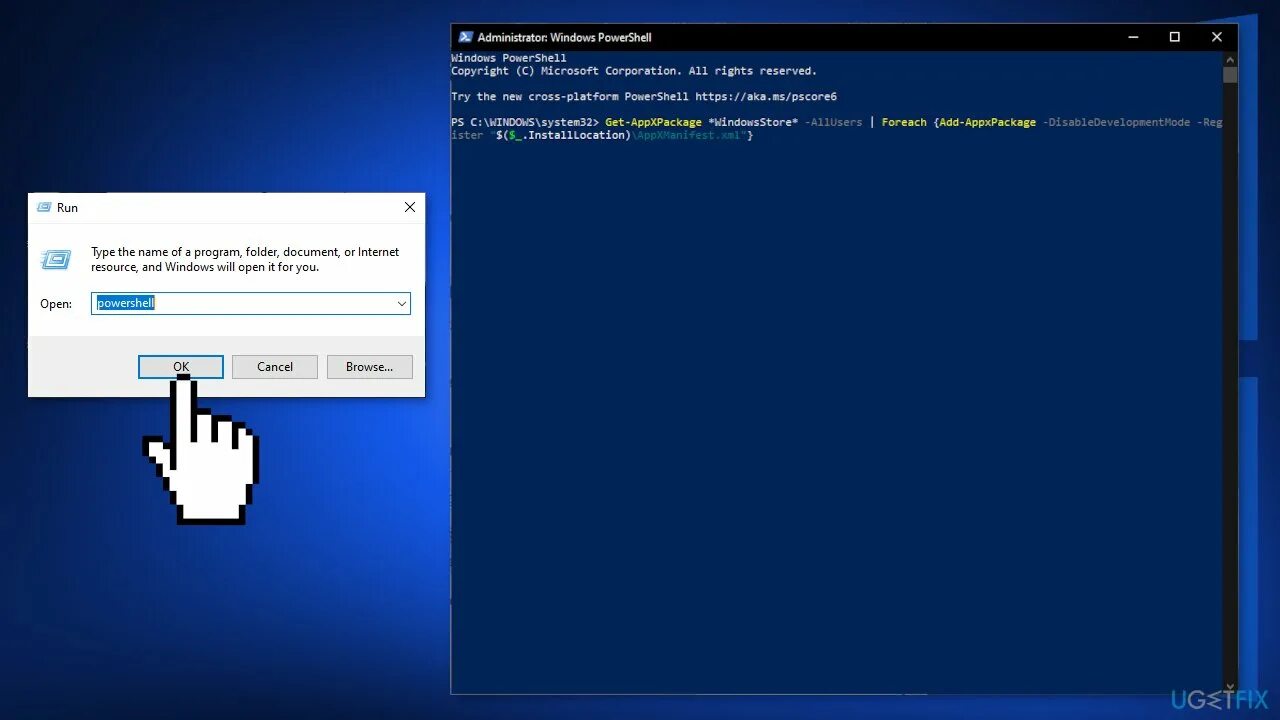Click the 'Type the name of a program' description

coord(245,260)
